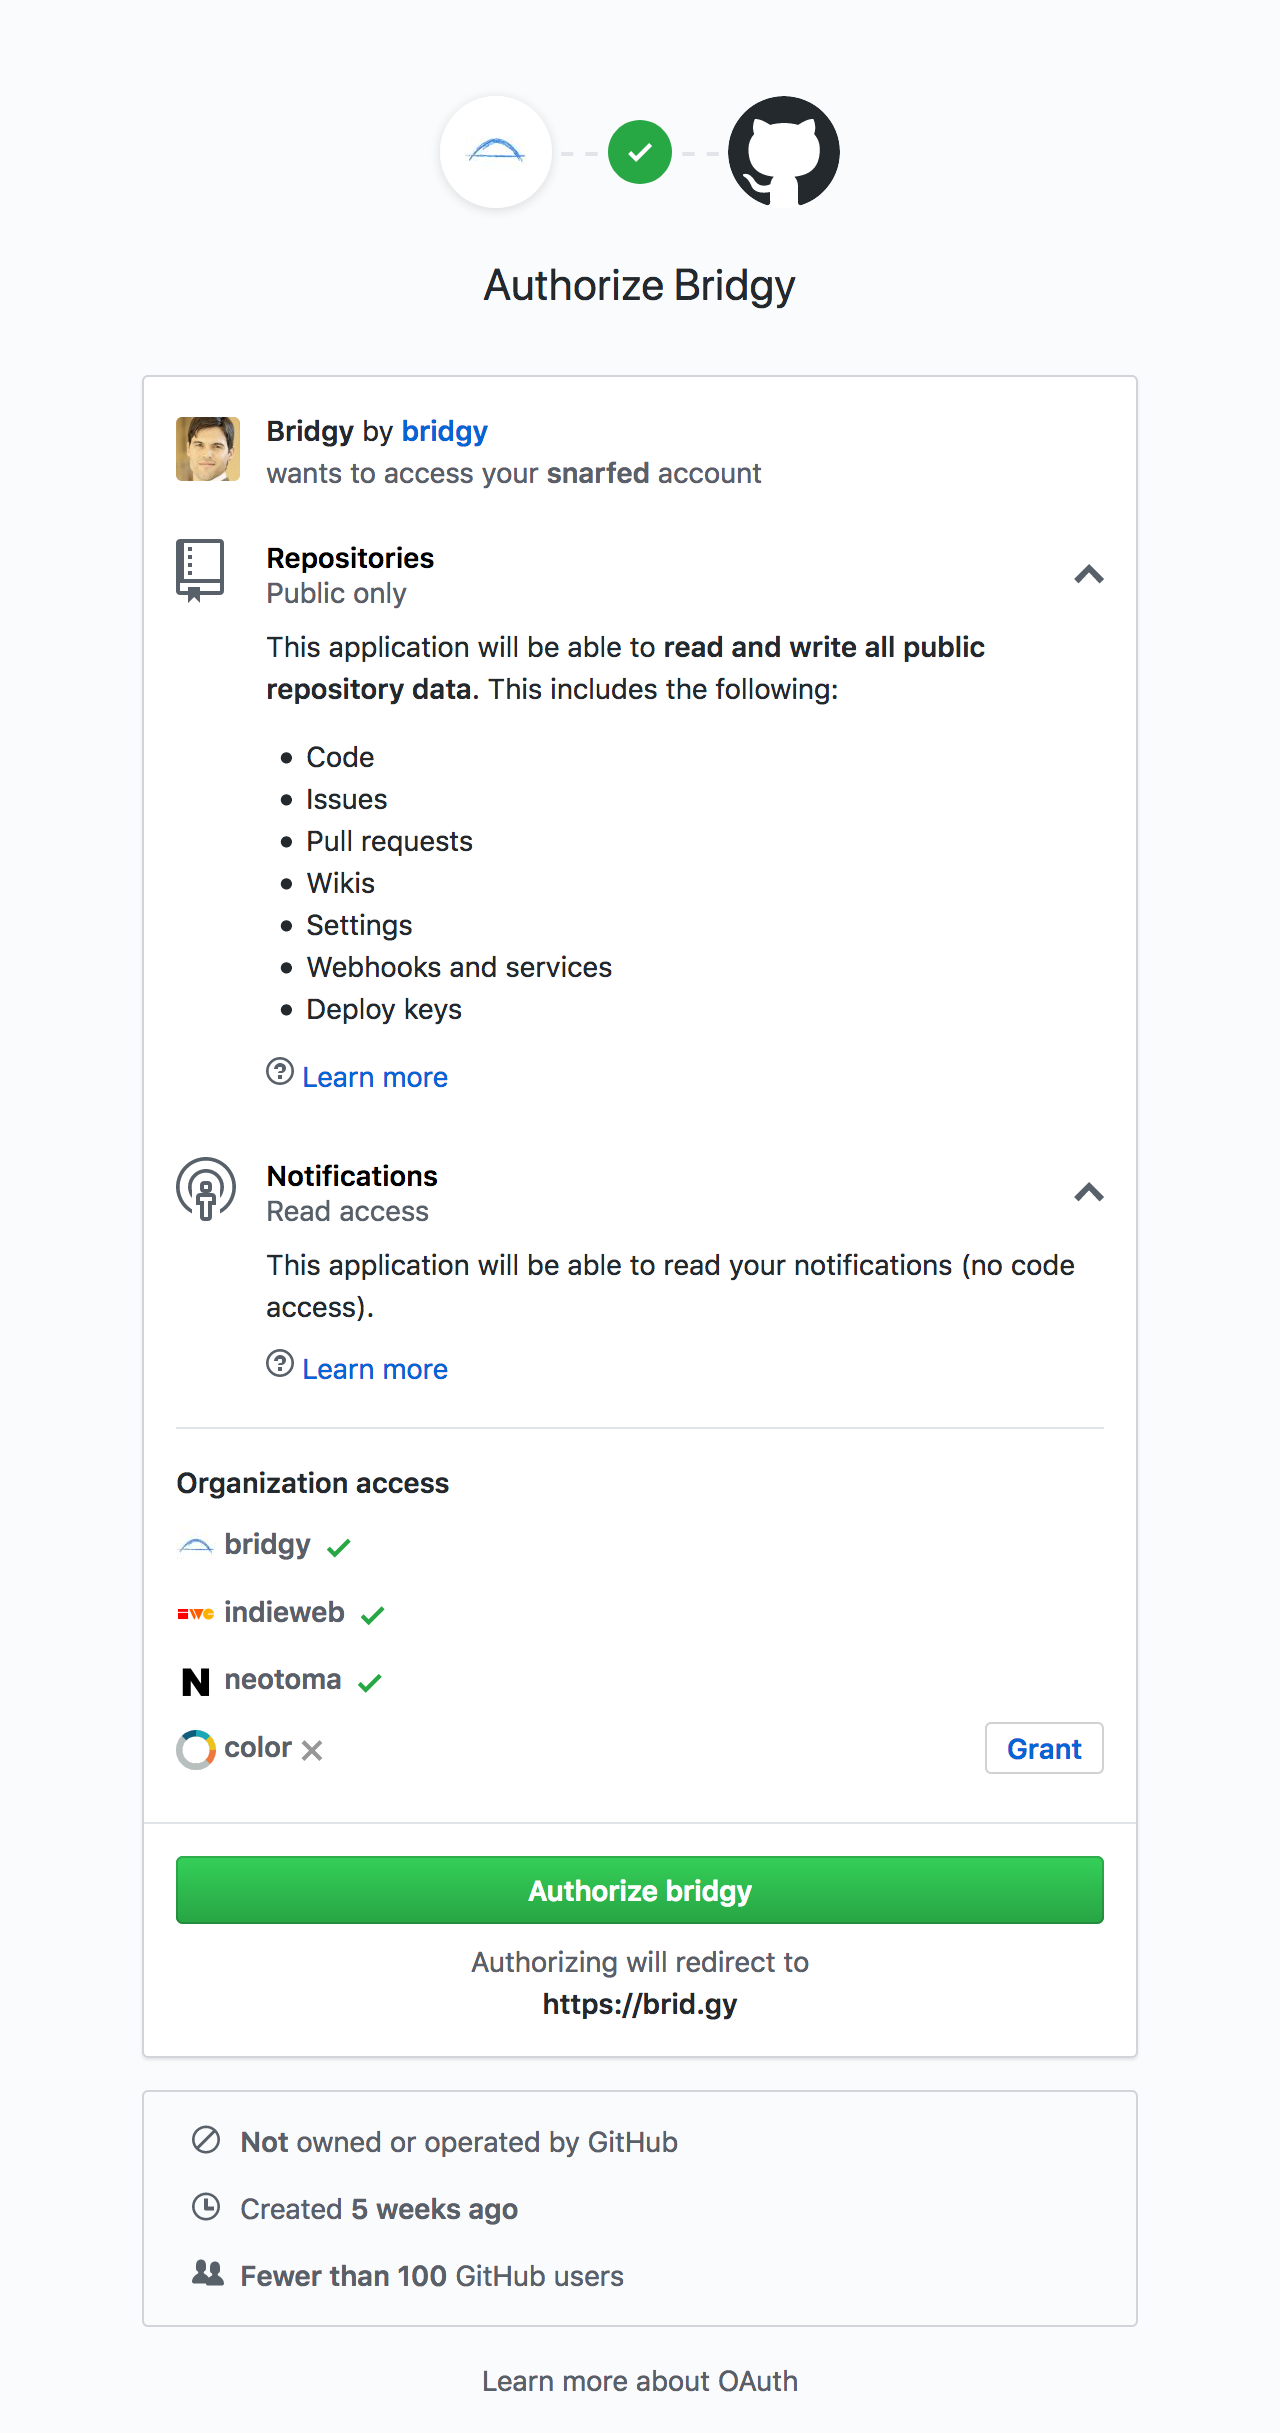Click the GitHub Octocat logo
This screenshot has height=2434, width=1280.
784,152
